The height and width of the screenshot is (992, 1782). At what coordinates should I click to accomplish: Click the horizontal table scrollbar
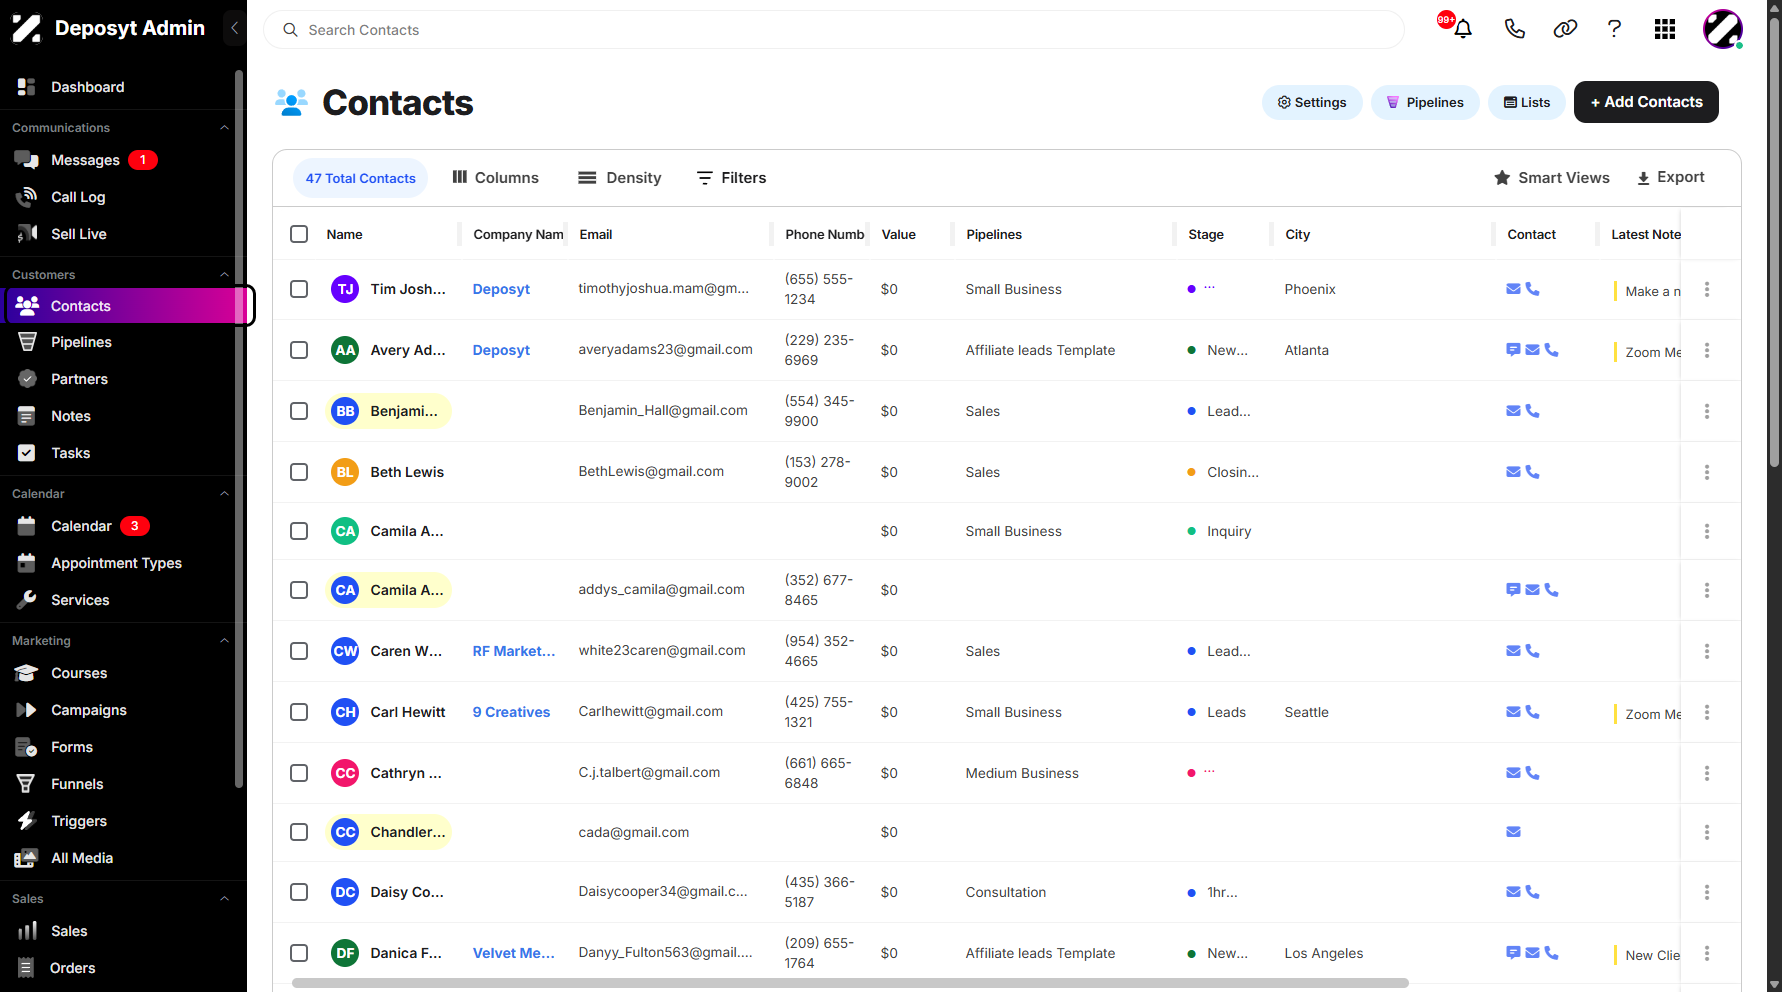[850, 983]
